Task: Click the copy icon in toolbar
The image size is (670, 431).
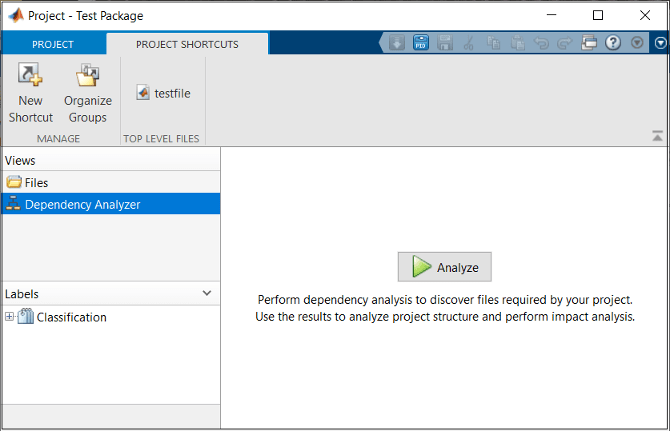Action: [494, 43]
